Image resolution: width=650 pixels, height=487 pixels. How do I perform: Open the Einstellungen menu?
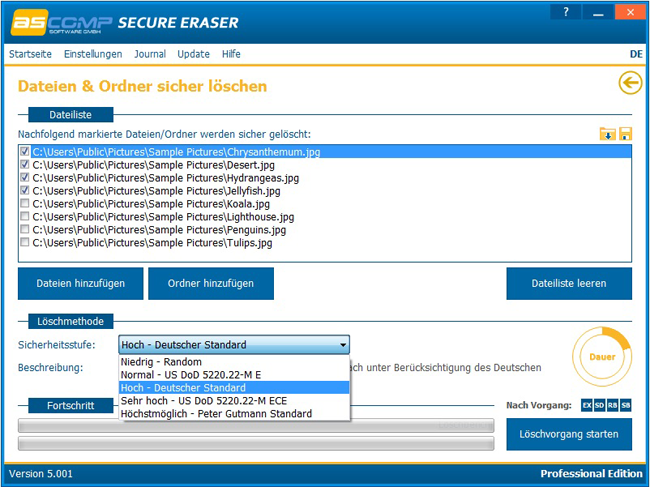click(93, 54)
